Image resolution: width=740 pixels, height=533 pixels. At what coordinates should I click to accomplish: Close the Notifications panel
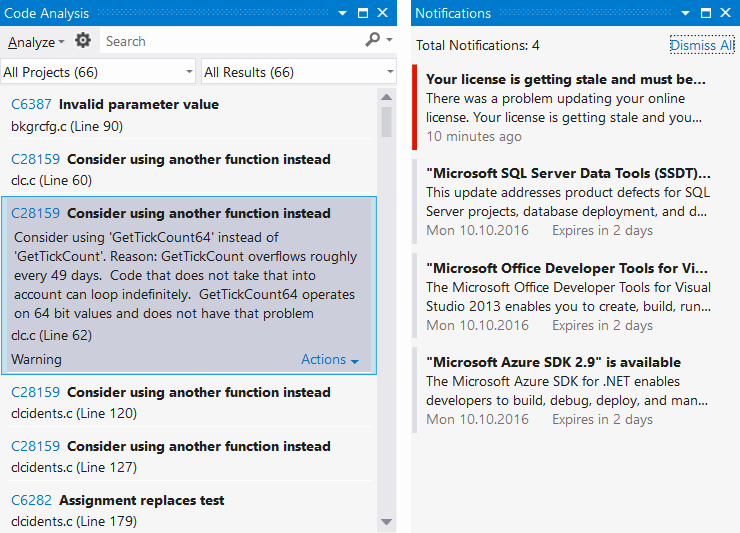tap(726, 13)
